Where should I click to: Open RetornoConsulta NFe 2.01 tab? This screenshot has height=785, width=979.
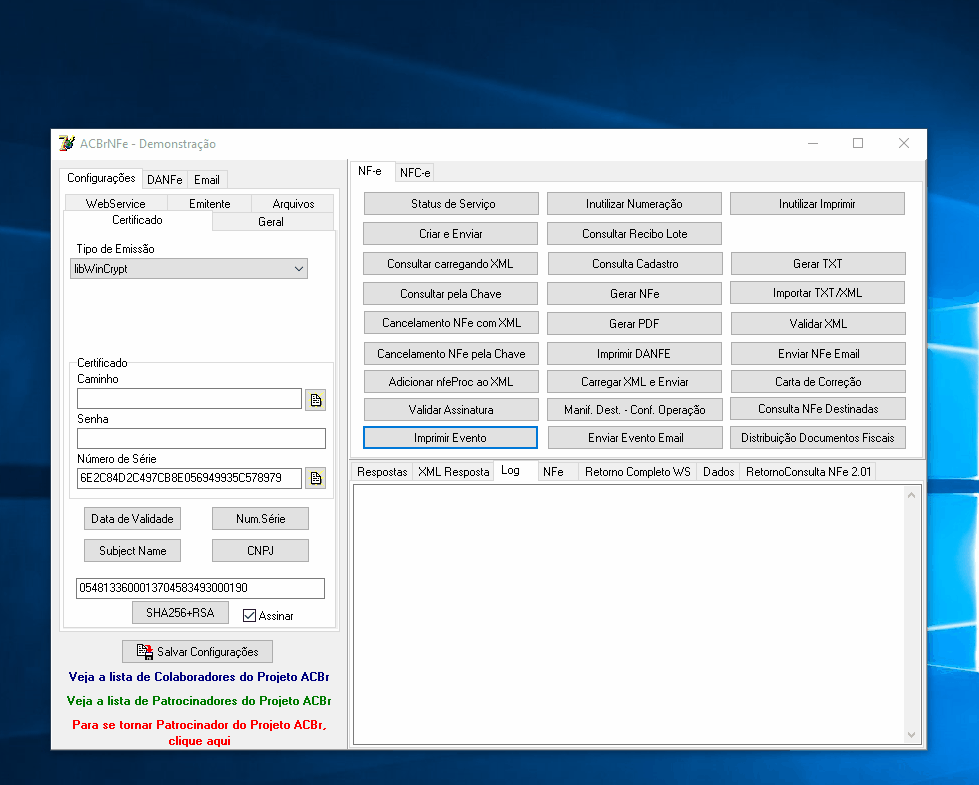pos(808,471)
